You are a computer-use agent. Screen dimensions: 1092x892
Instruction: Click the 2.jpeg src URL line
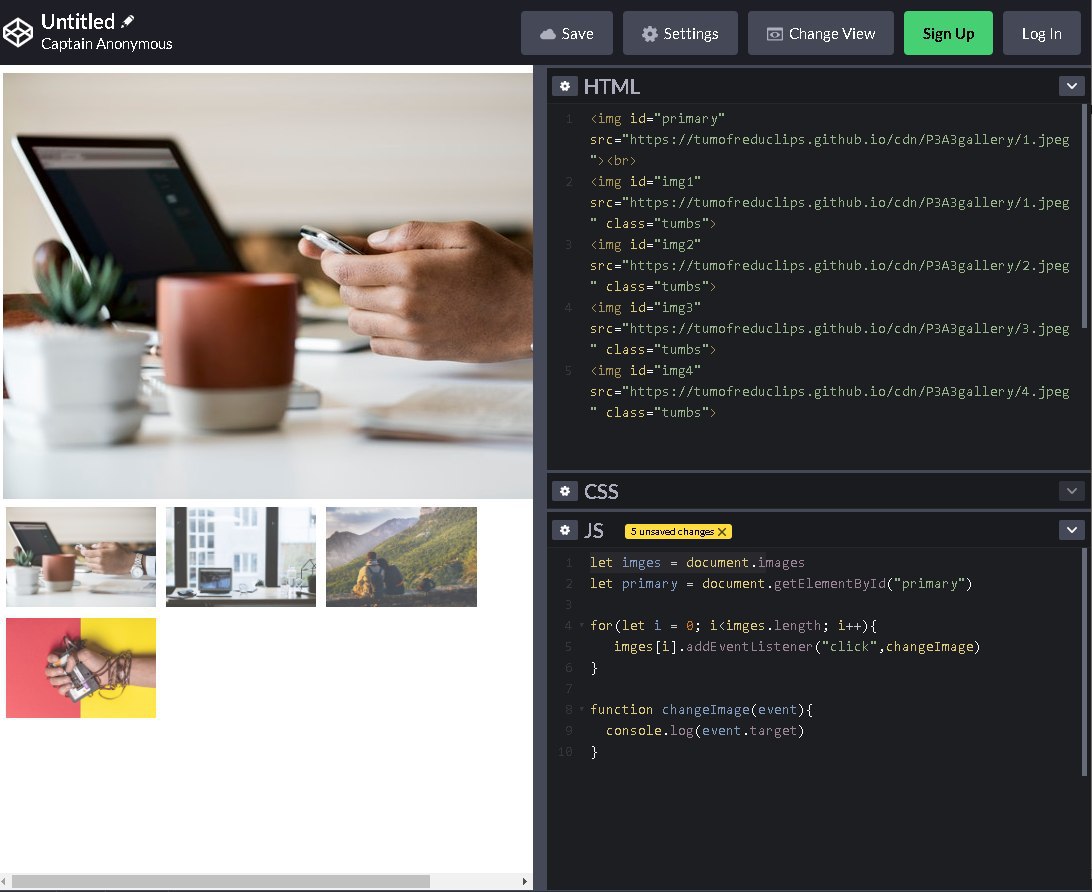pyautogui.click(x=829, y=265)
